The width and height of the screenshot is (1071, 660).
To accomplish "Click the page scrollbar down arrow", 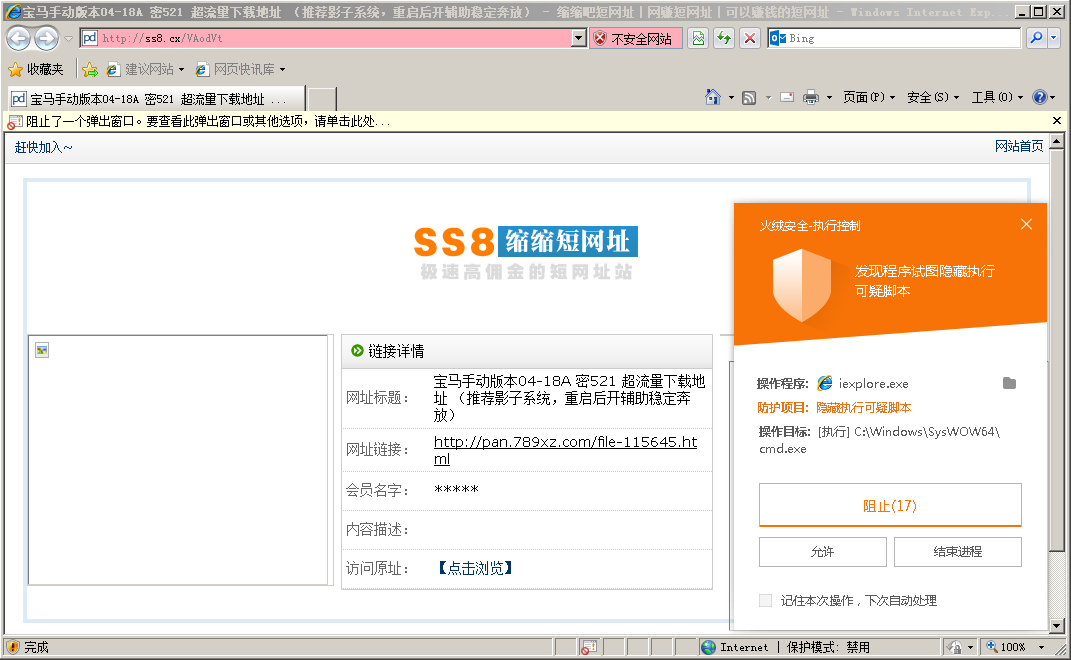I will [x=1056, y=626].
